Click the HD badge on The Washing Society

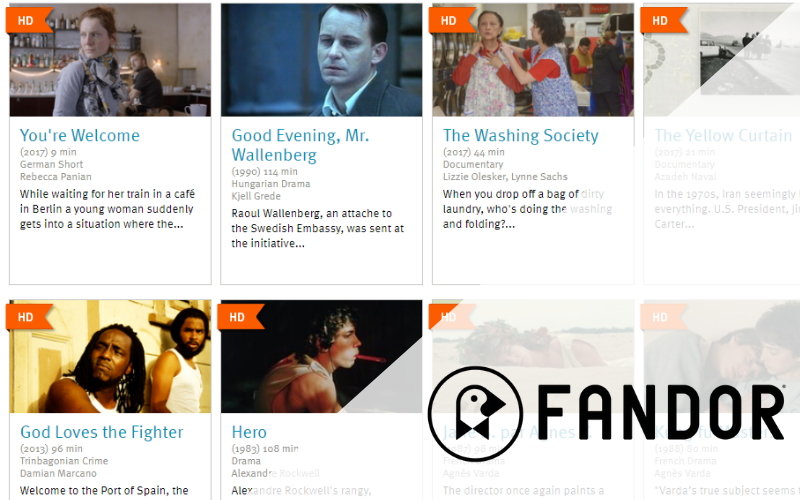[x=452, y=20]
